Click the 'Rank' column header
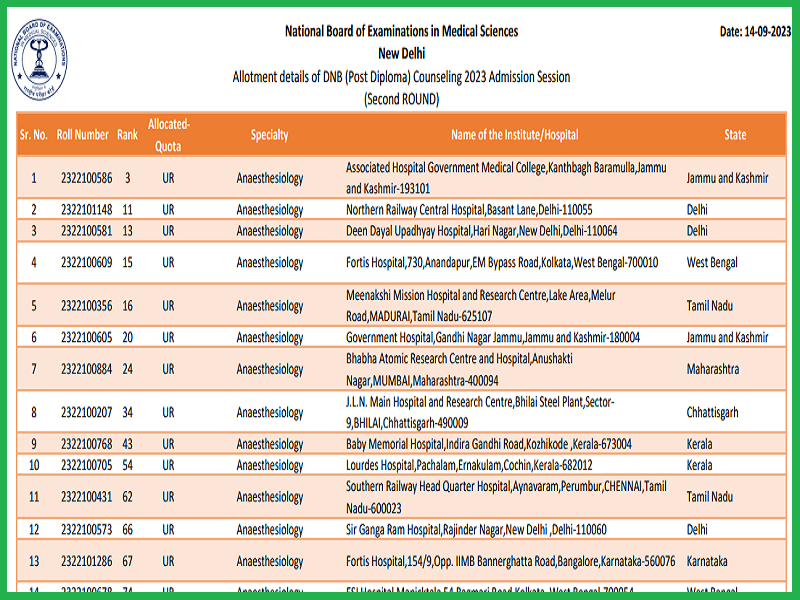The height and width of the screenshot is (600, 800). 128,135
